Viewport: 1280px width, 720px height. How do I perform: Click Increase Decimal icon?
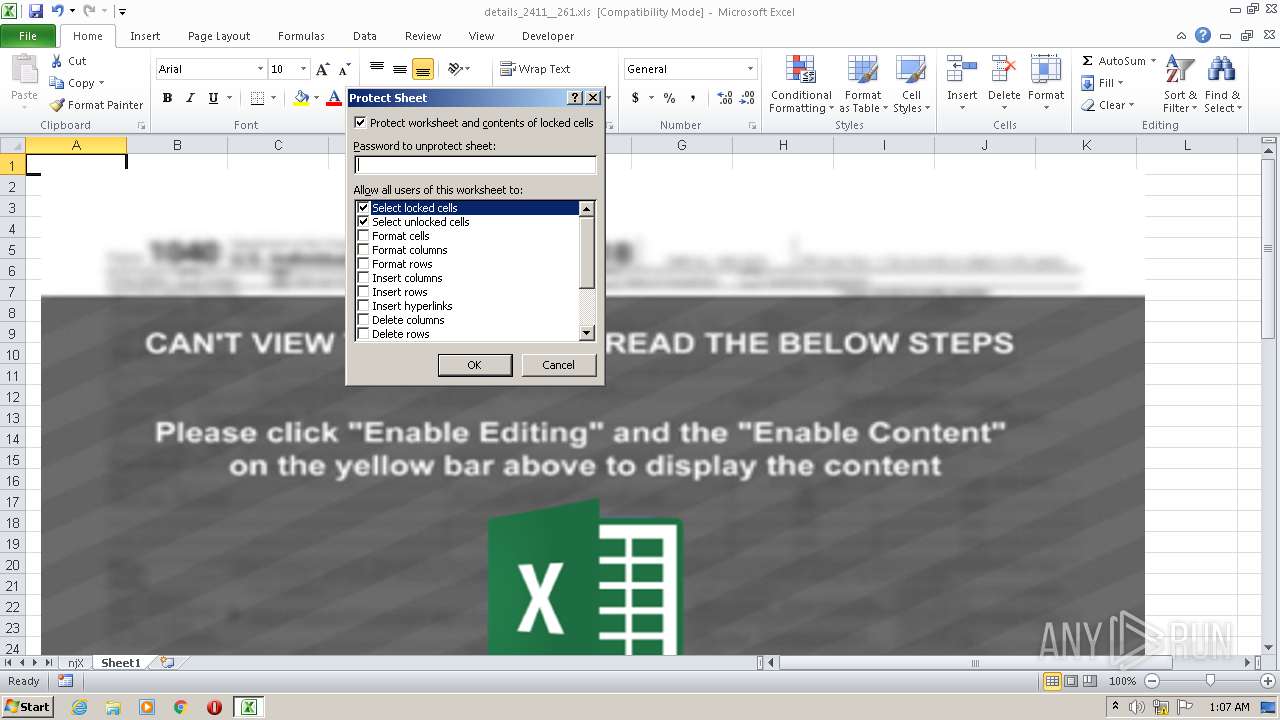(x=724, y=98)
